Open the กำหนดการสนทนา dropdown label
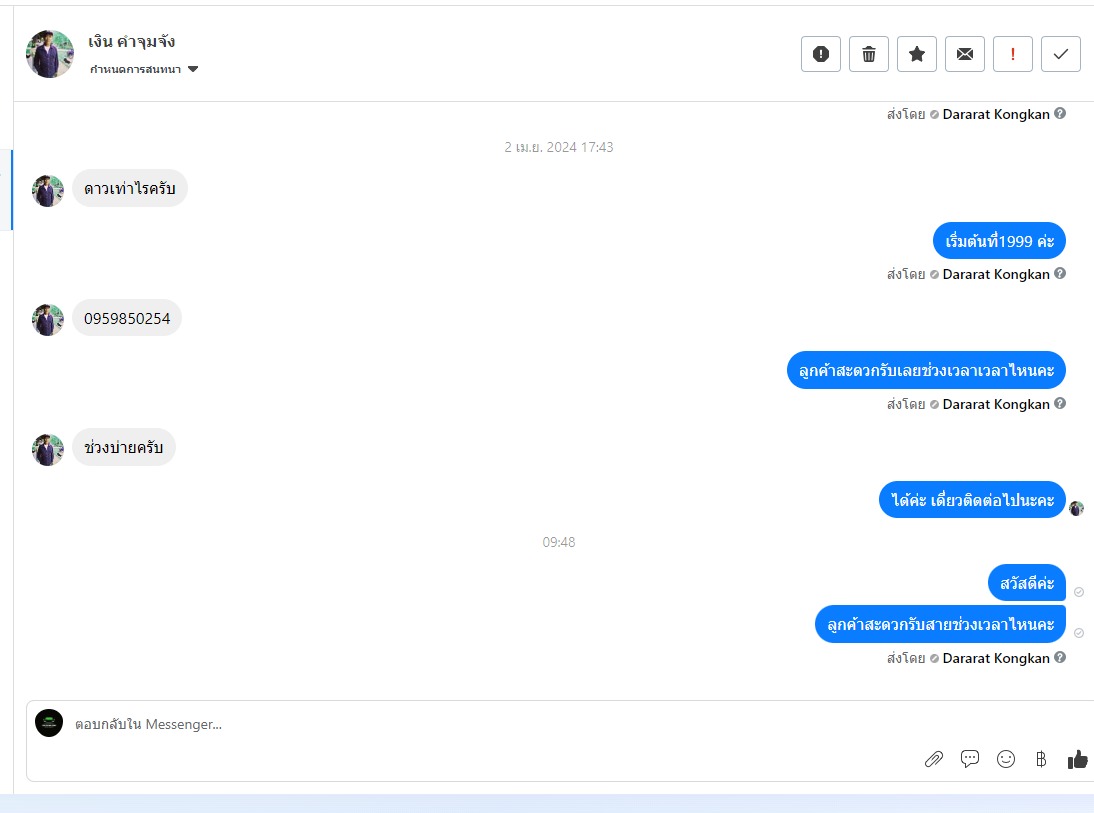Screen dimensions: 1094x813 [135, 69]
